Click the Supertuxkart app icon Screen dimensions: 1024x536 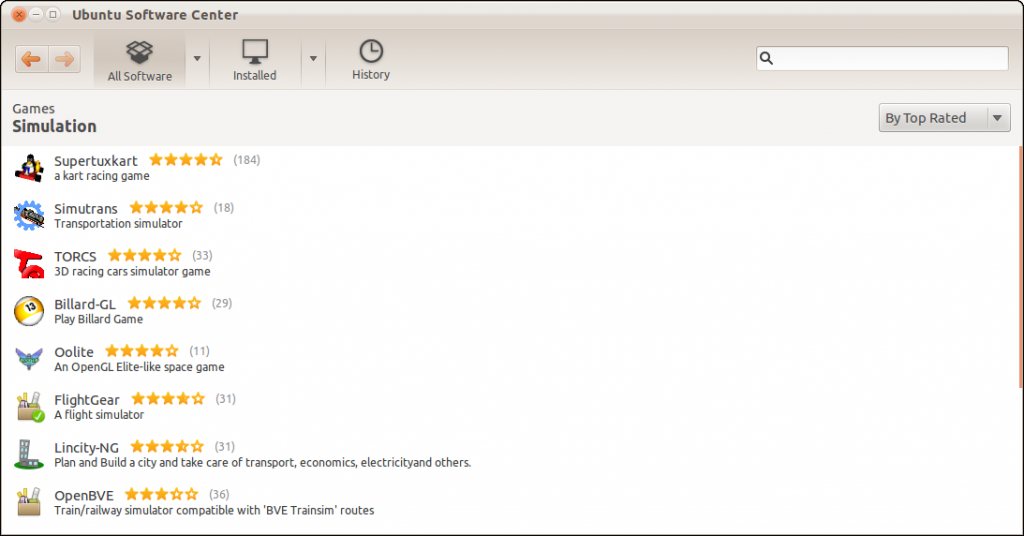coord(29,168)
